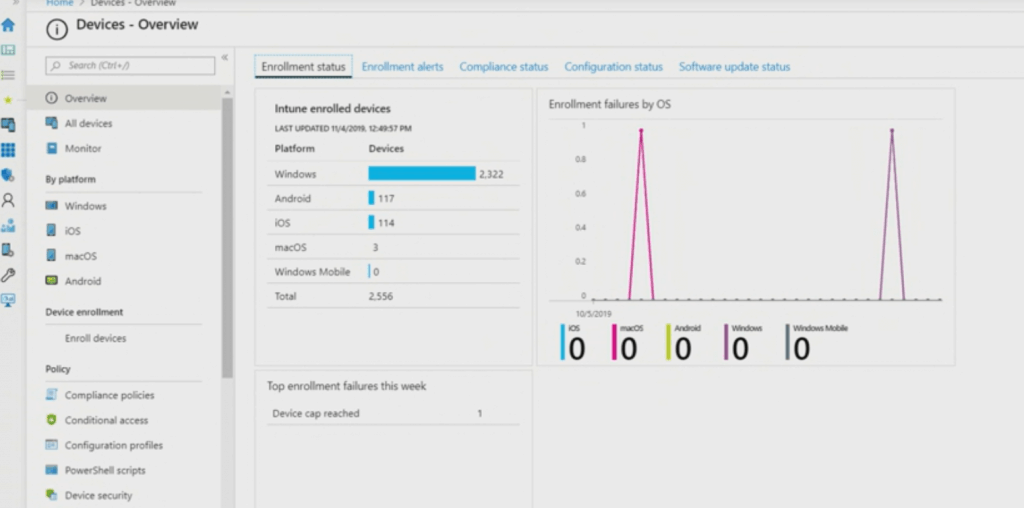
Task: Open the Endpoint security shield icon
Action: [8, 175]
